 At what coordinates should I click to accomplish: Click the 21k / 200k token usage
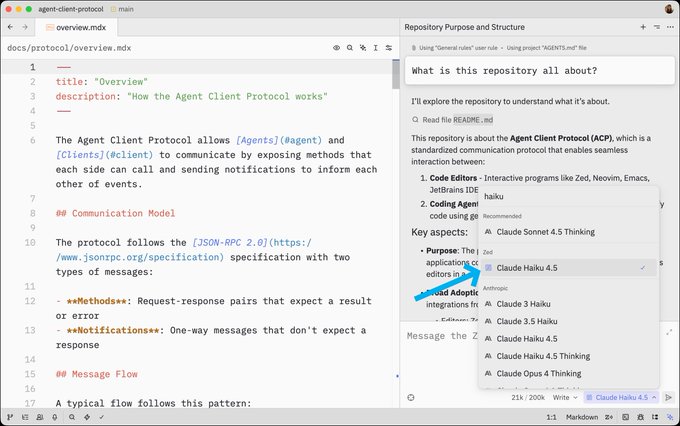tap(528, 397)
